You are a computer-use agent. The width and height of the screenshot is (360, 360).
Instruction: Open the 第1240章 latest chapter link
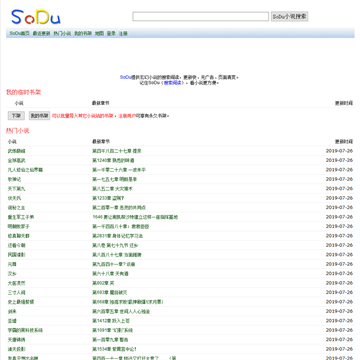[x=113, y=160]
